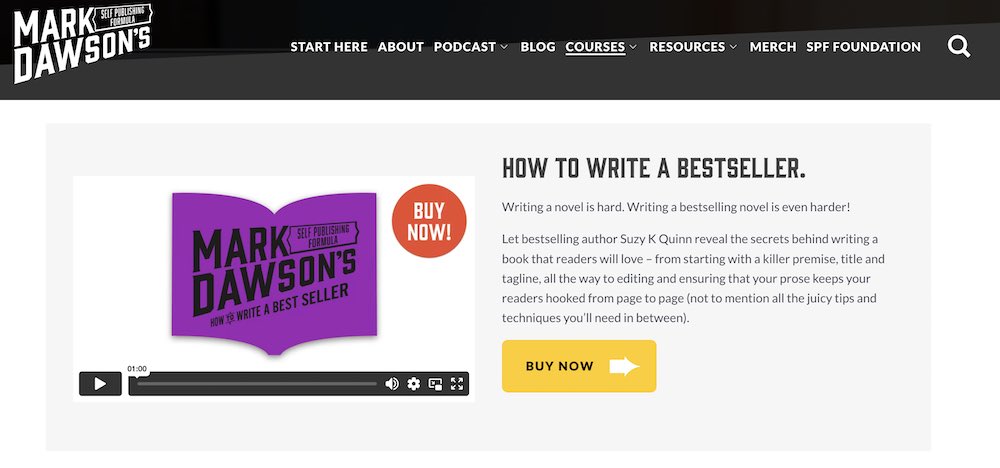Image resolution: width=1000 pixels, height=468 pixels.
Task: Seek along the video progress bar
Action: (256, 384)
